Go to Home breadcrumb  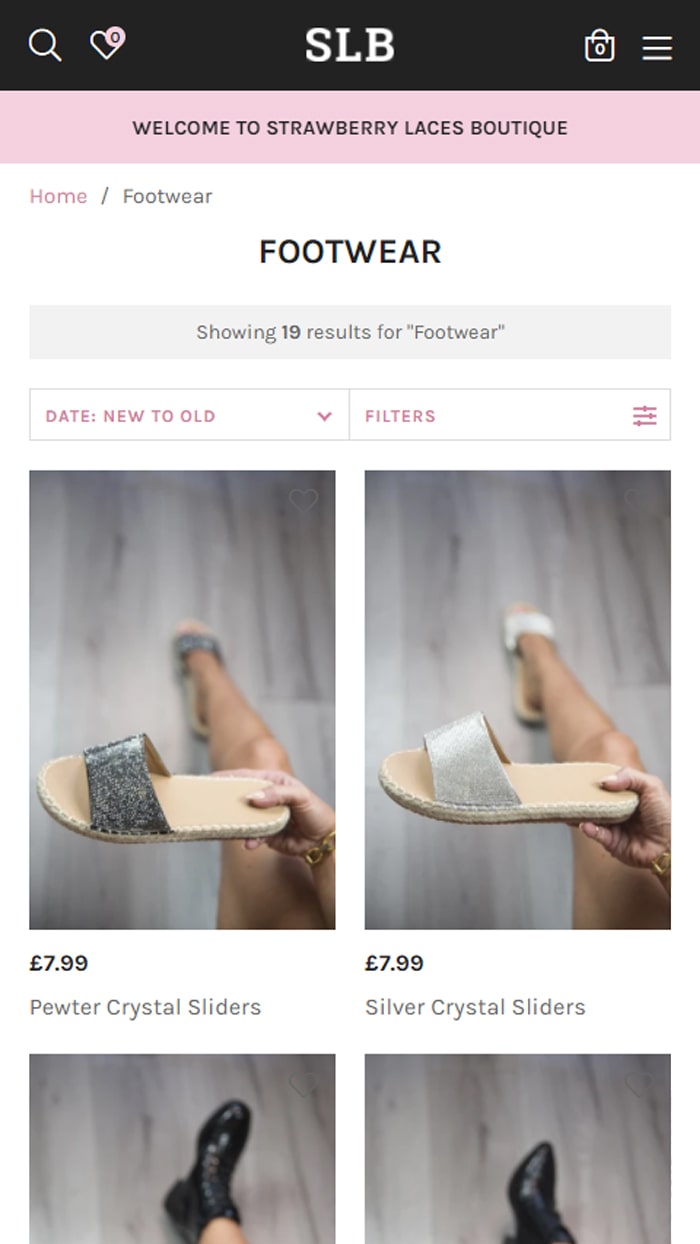(58, 196)
